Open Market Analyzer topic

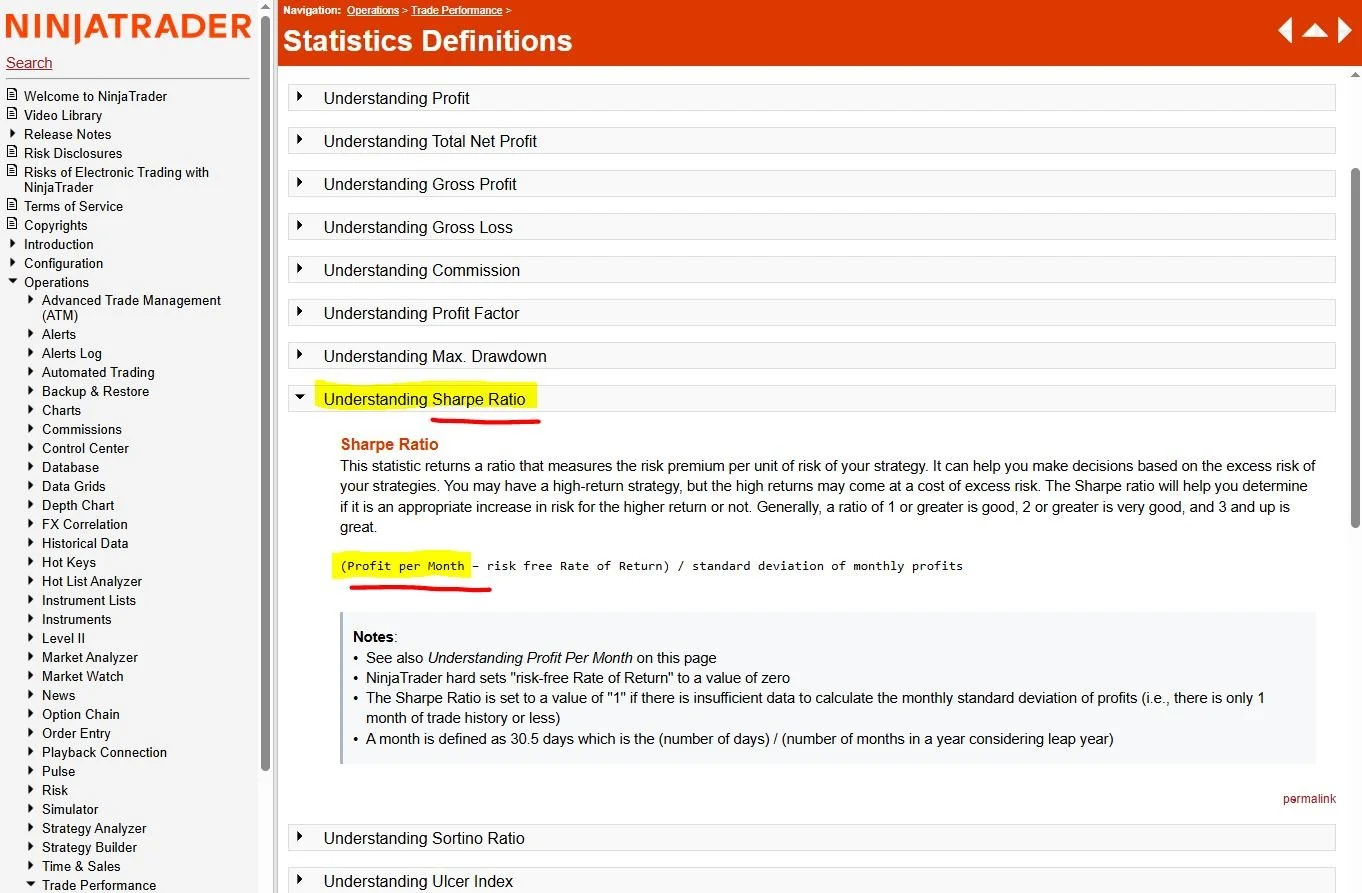(90, 657)
